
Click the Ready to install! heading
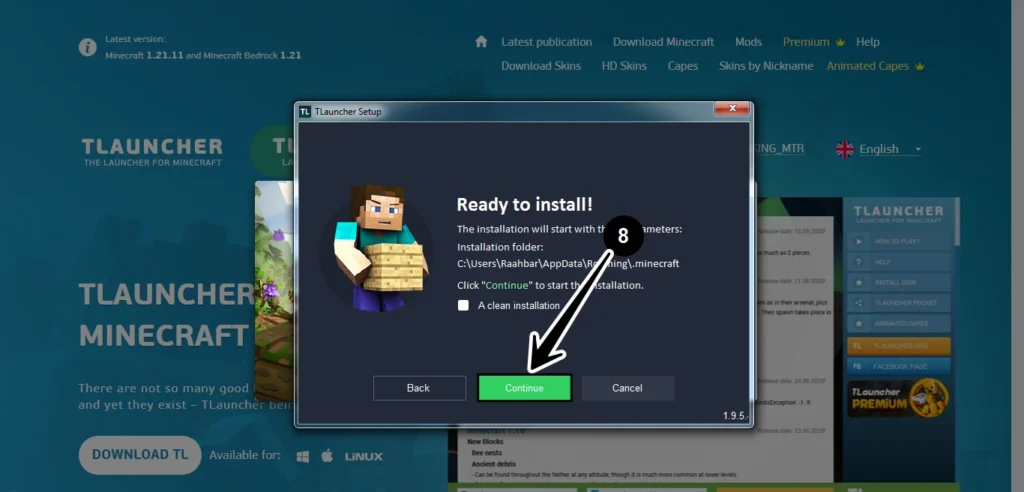[x=524, y=205]
